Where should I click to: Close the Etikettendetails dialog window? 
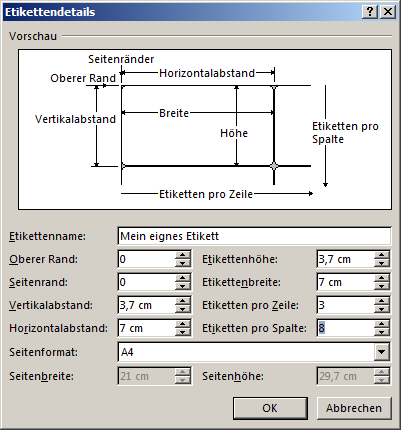(388, 12)
